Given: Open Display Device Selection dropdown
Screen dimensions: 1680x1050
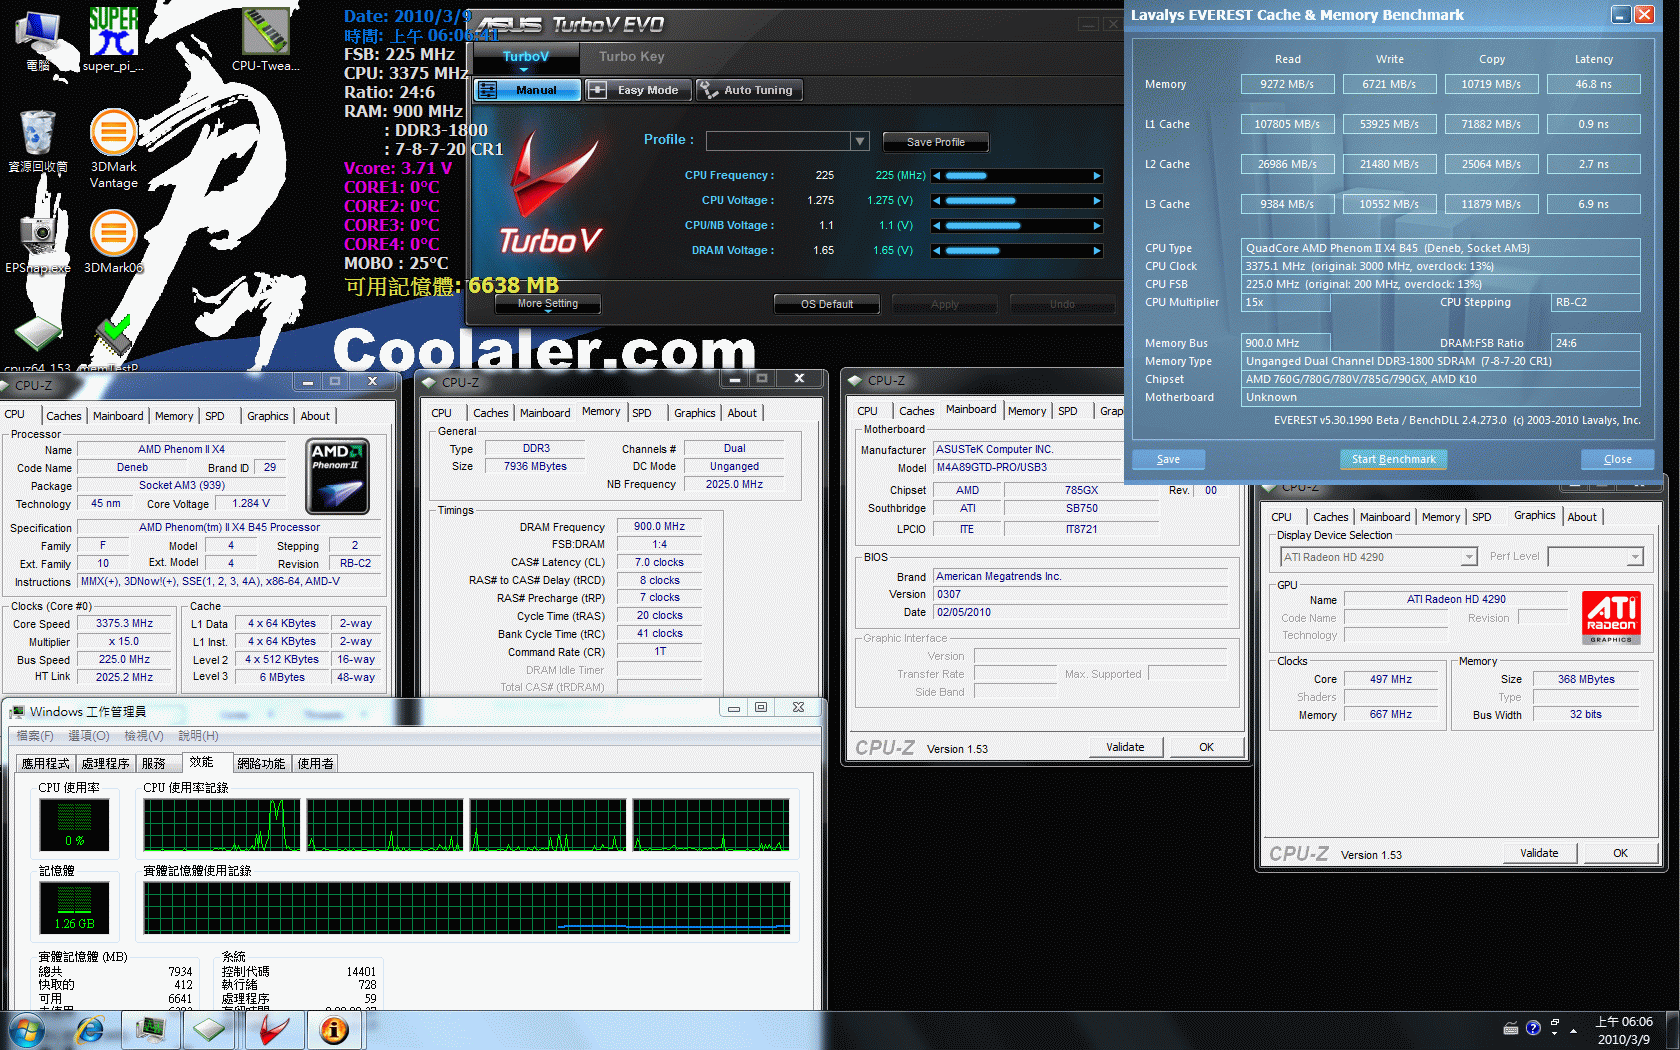Looking at the screenshot, I should (x=1469, y=557).
